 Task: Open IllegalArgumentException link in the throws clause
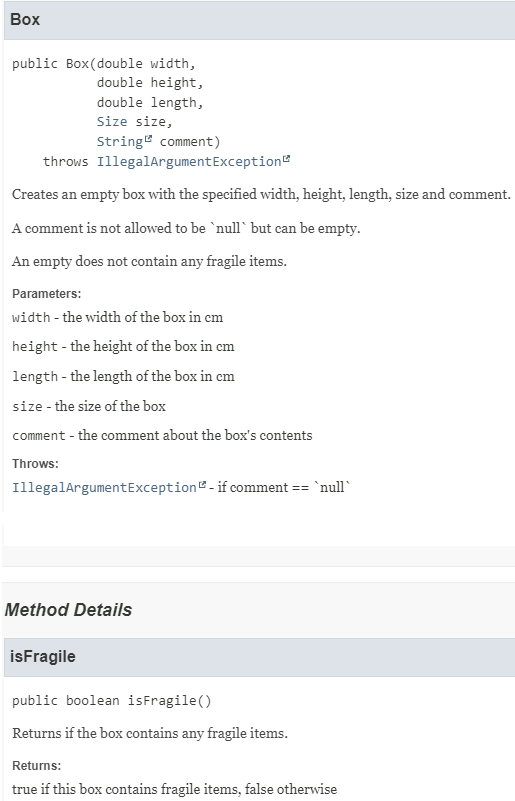[x=189, y=161]
